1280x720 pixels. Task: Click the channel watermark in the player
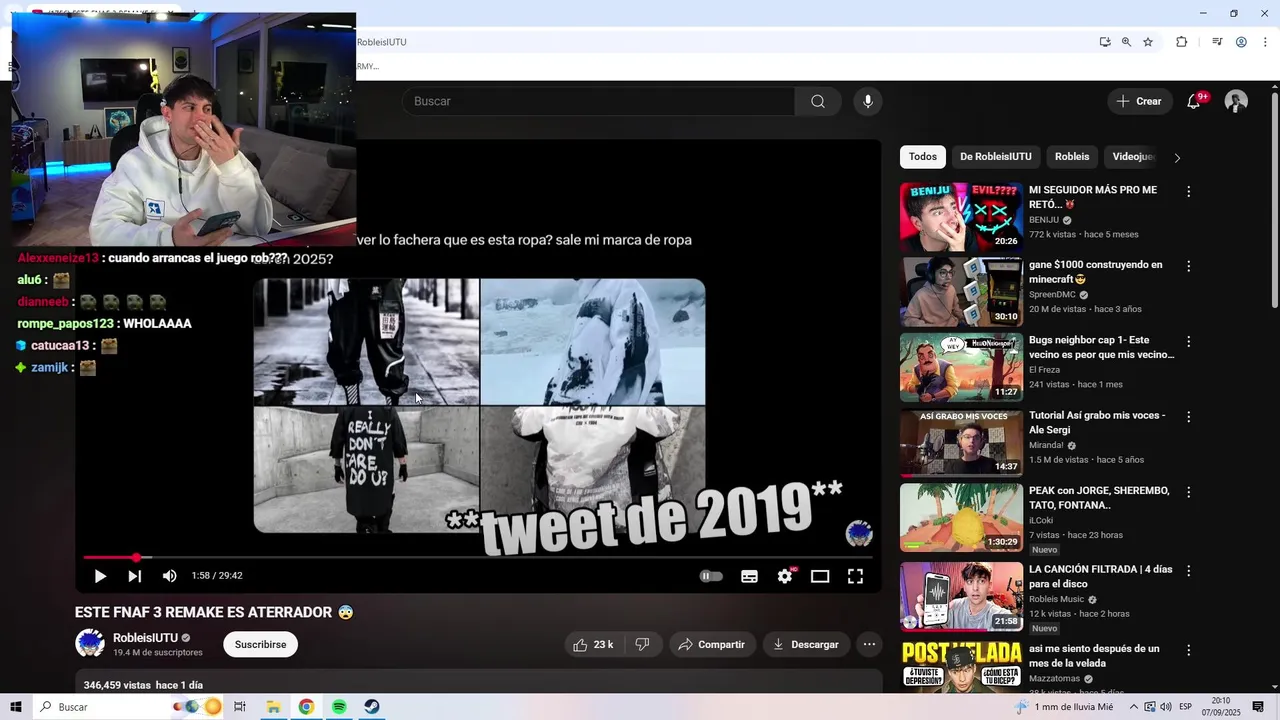[859, 533]
